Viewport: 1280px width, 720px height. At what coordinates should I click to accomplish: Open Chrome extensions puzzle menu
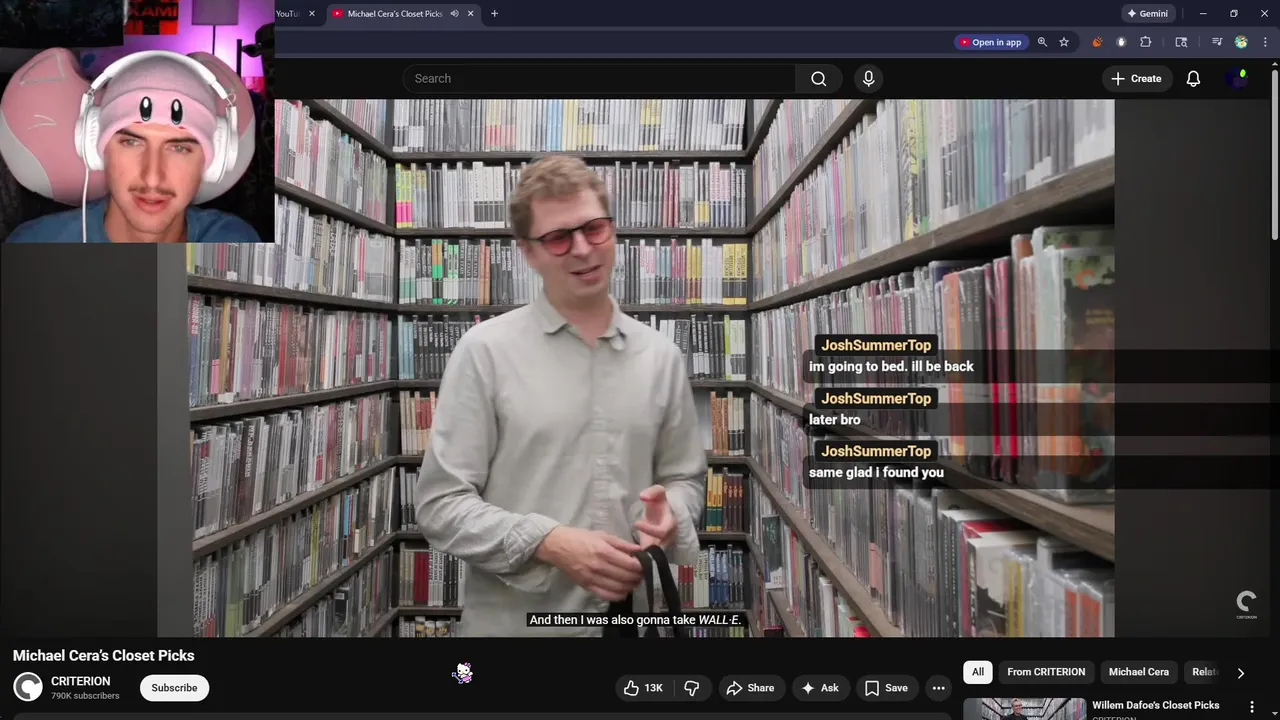pos(1146,42)
